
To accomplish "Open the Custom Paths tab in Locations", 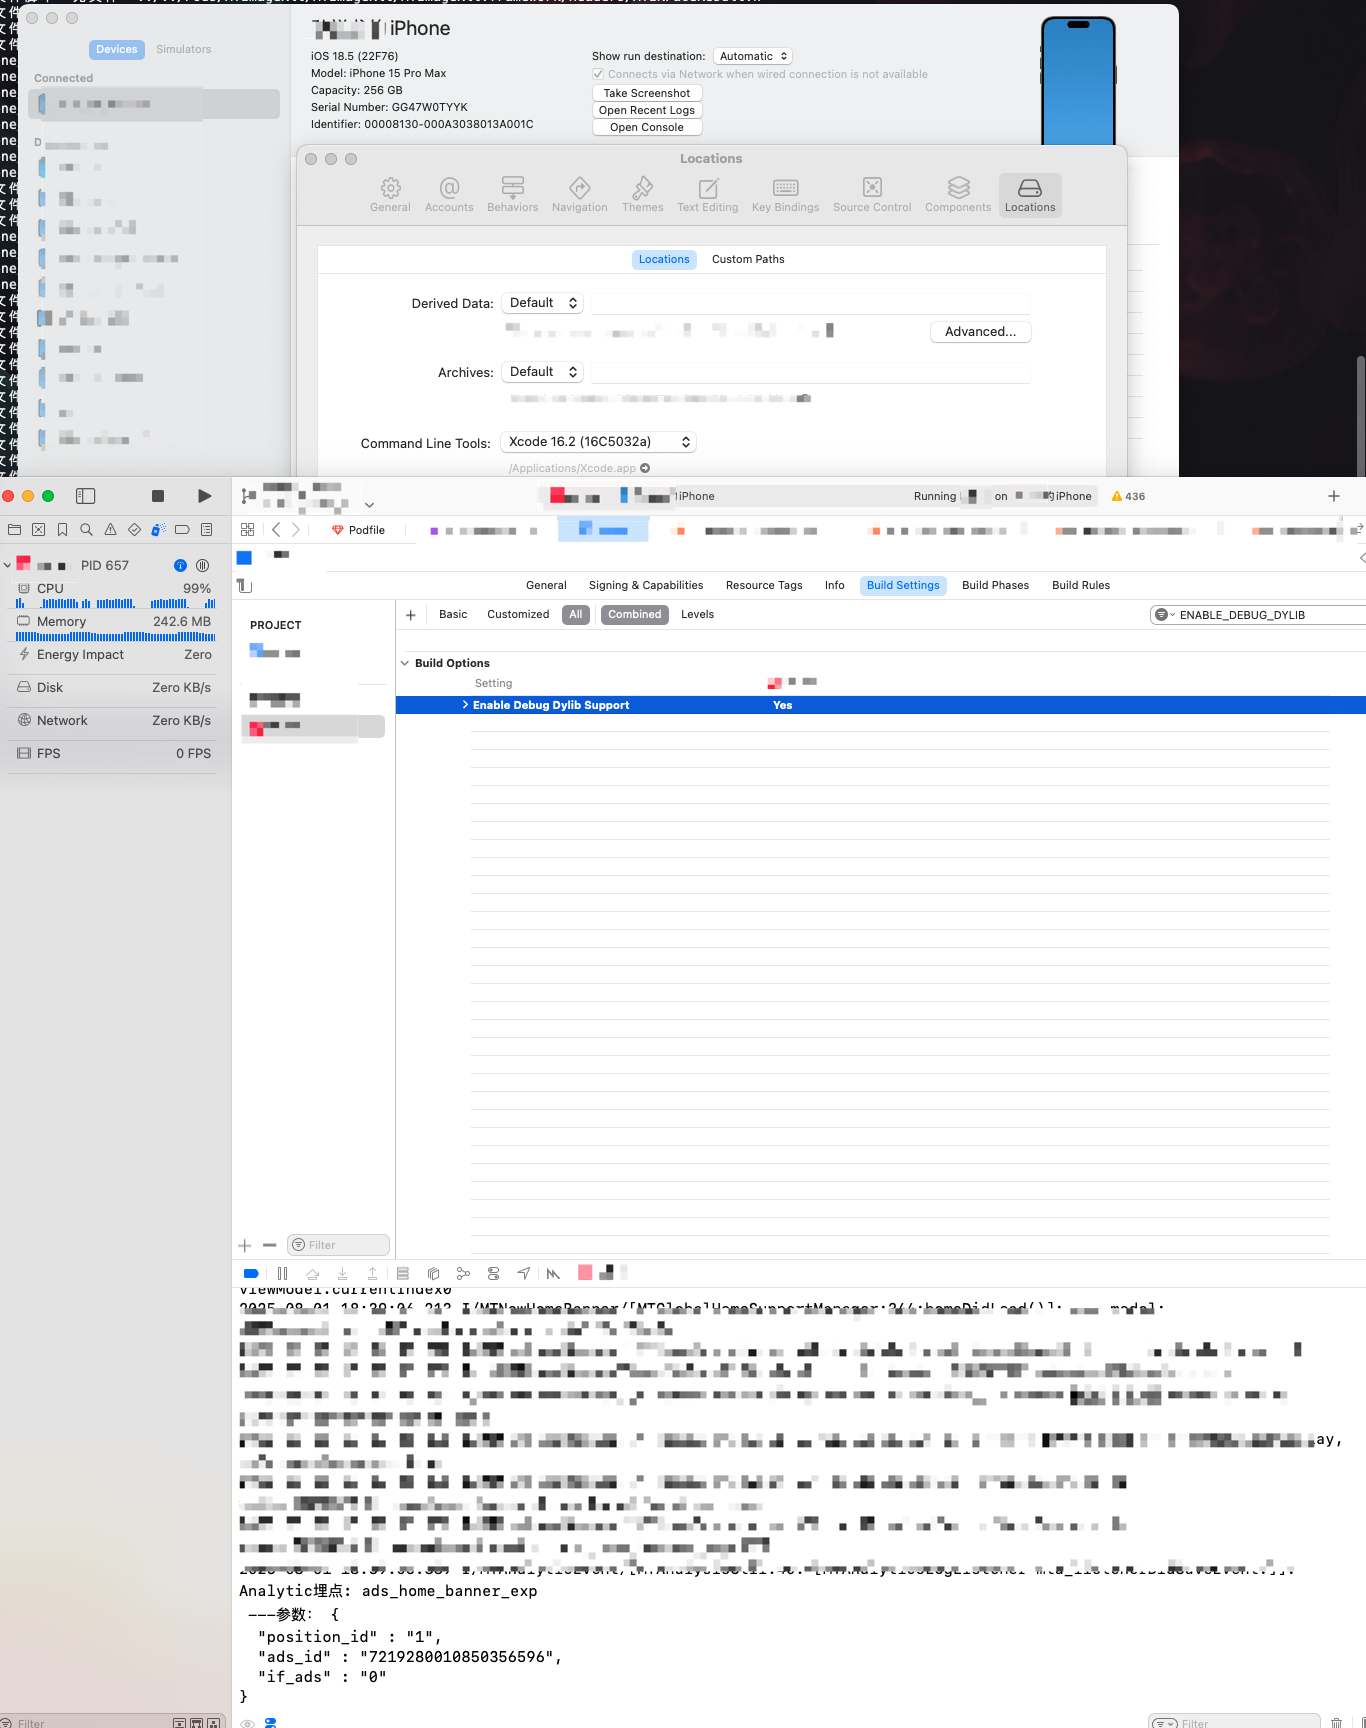I will [748, 259].
